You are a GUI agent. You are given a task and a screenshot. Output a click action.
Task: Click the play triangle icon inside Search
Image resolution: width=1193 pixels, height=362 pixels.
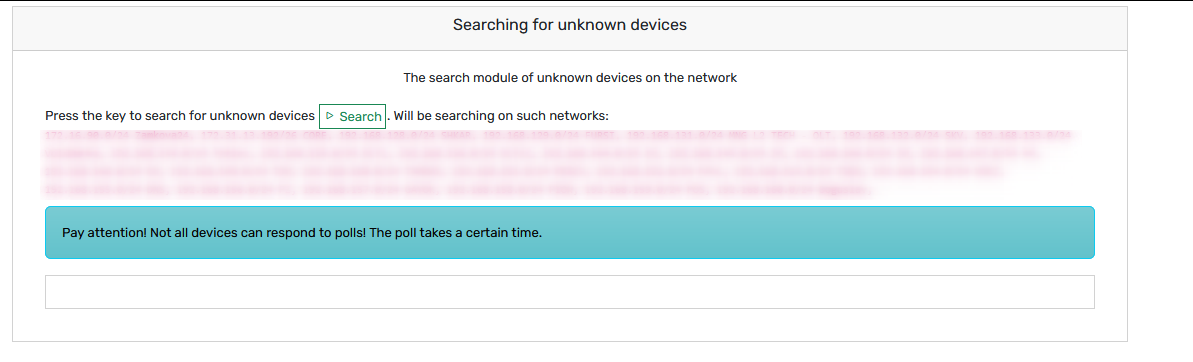pos(329,116)
